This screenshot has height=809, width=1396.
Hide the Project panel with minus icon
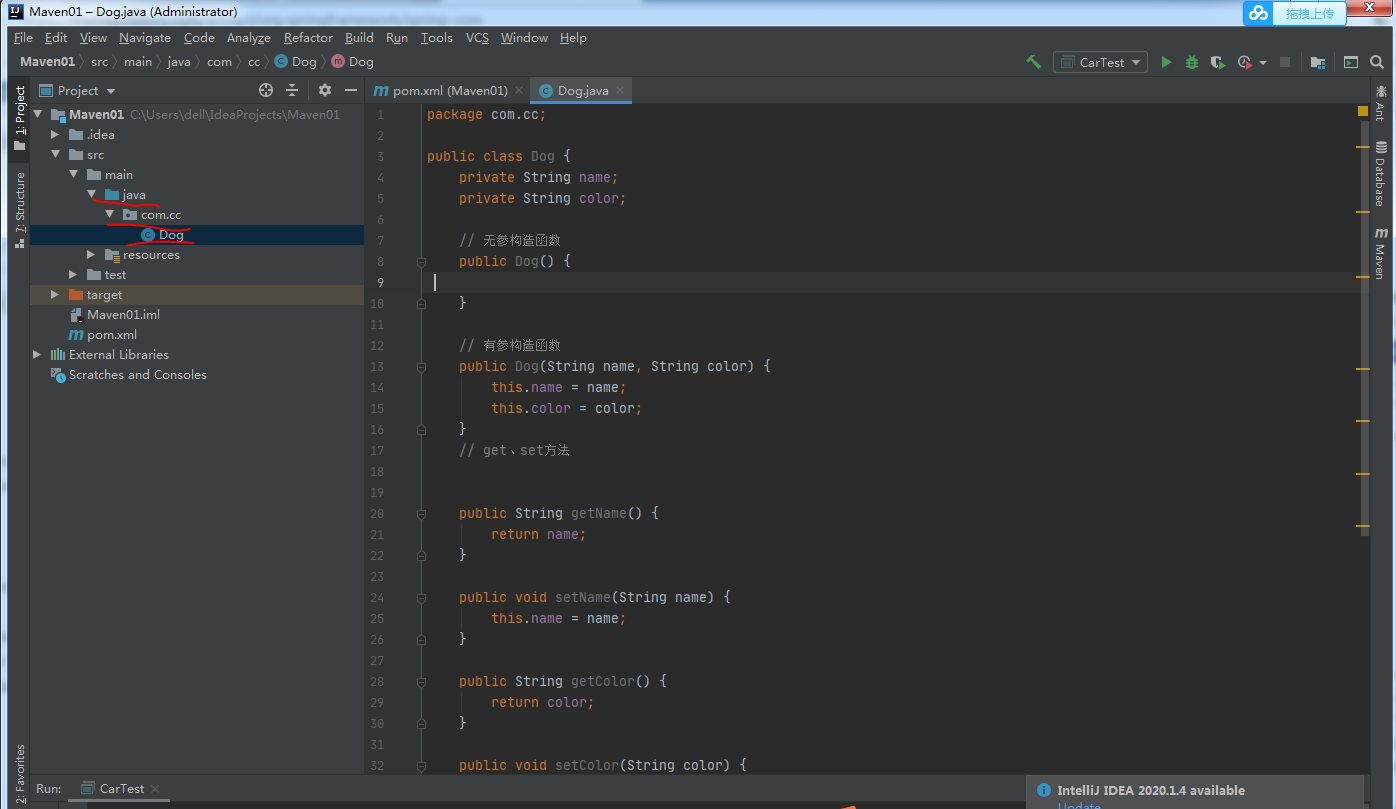click(x=349, y=90)
